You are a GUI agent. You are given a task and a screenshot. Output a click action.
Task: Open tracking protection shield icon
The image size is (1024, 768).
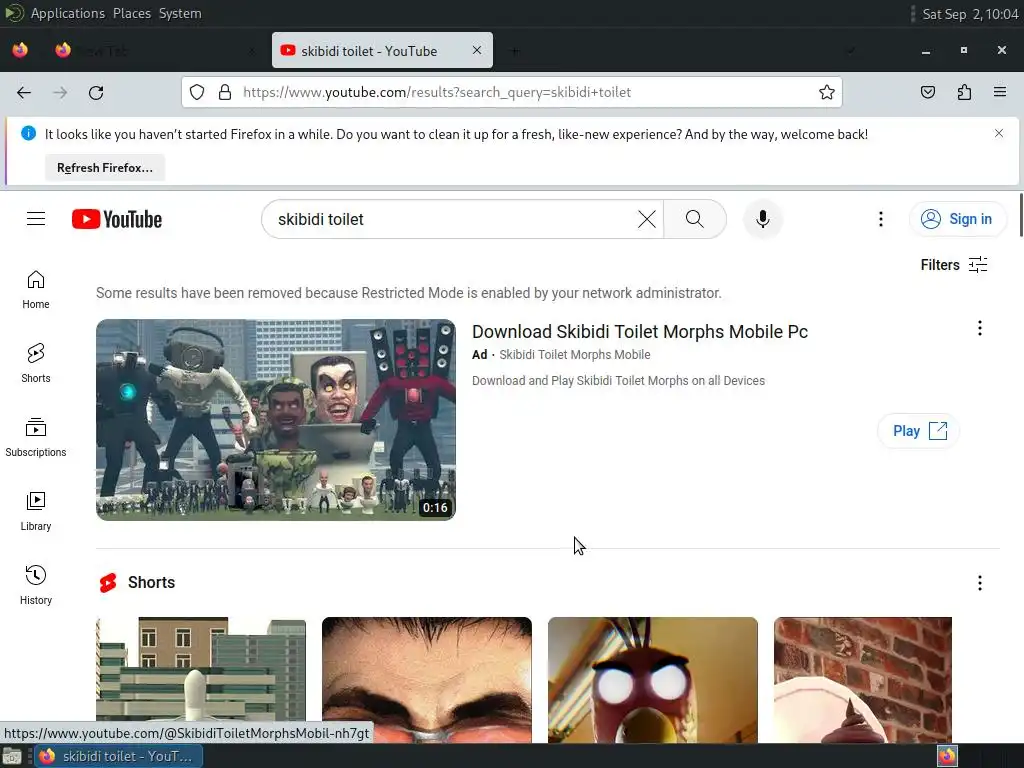click(197, 93)
